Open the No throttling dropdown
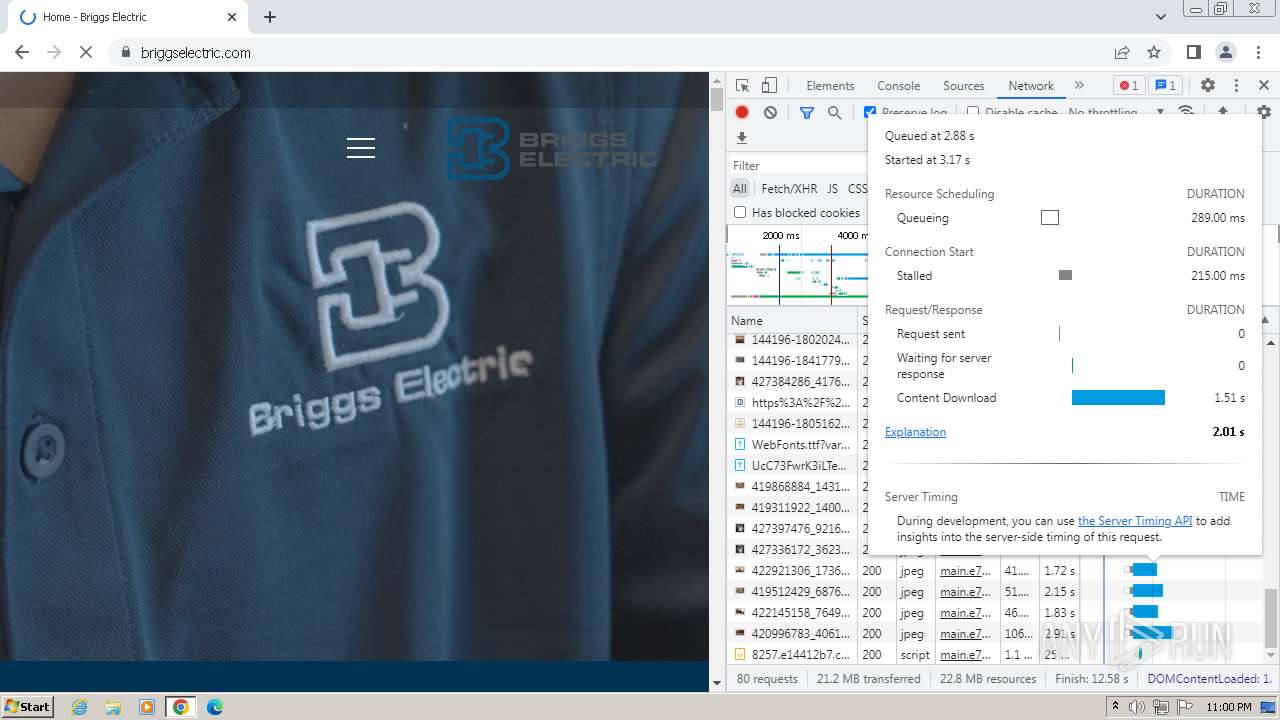This screenshot has width=1280, height=720. point(1116,112)
